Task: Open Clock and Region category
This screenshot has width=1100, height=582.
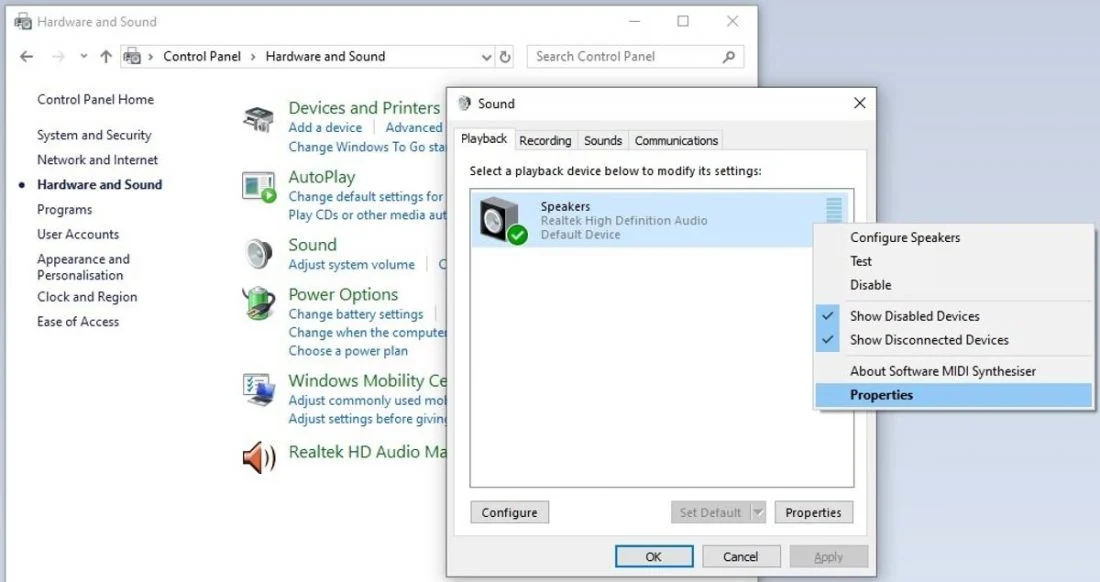Action: pyautogui.click(x=87, y=297)
